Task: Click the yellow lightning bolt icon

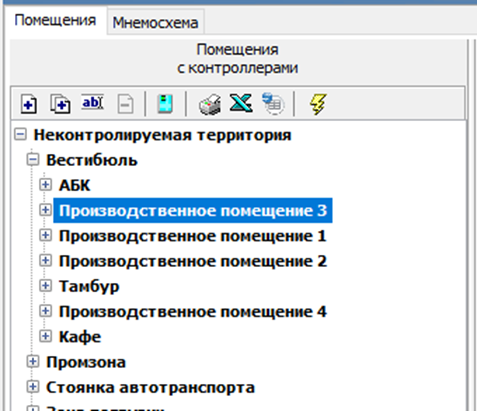Action: (x=318, y=104)
